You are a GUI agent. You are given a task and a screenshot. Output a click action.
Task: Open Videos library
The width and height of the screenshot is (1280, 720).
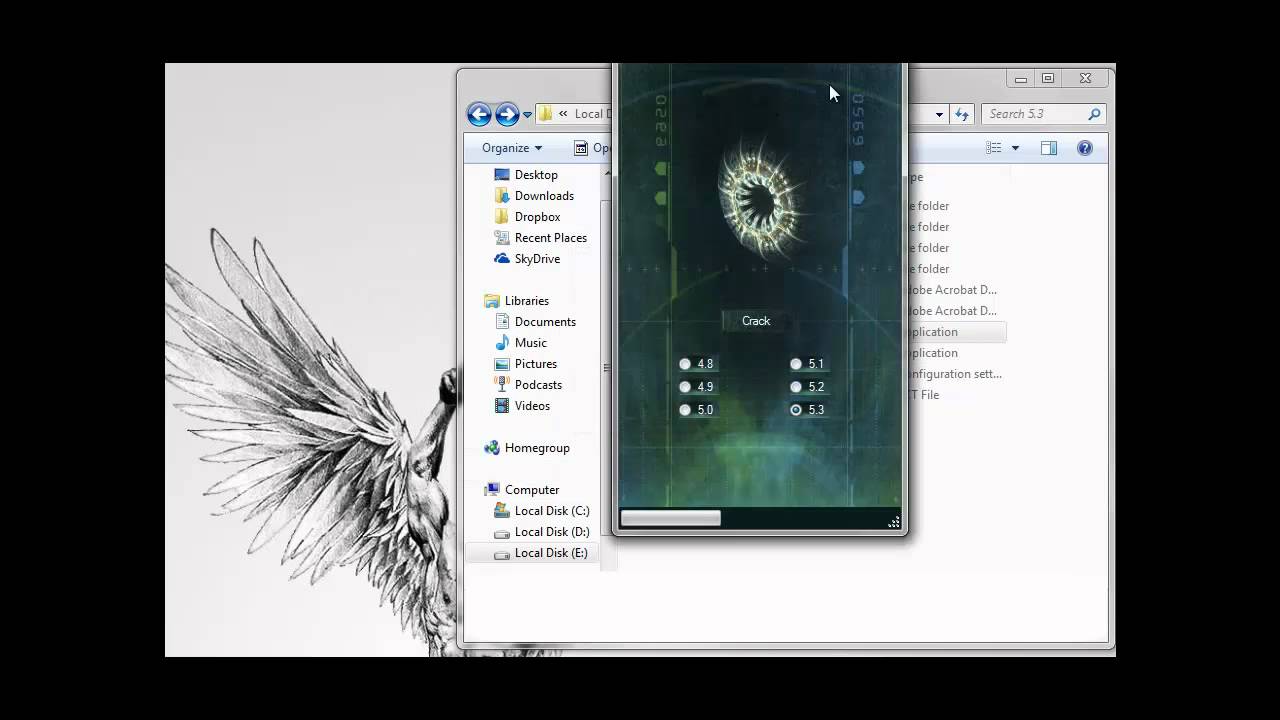click(x=532, y=406)
